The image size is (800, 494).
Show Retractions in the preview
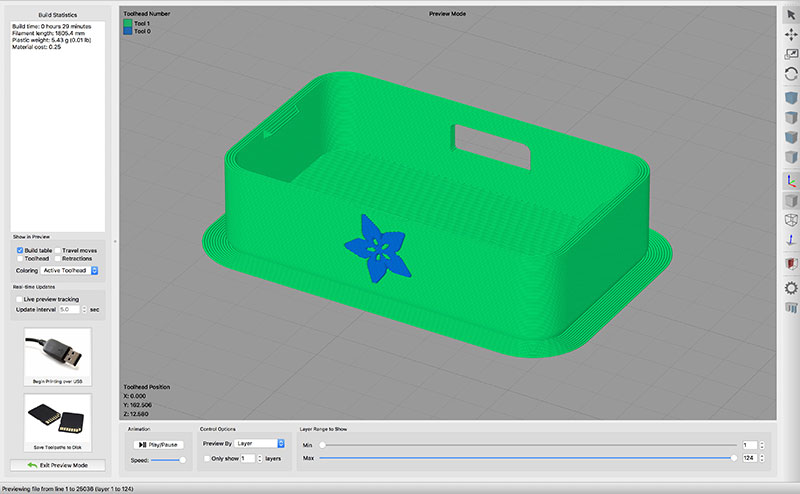[58, 258]
